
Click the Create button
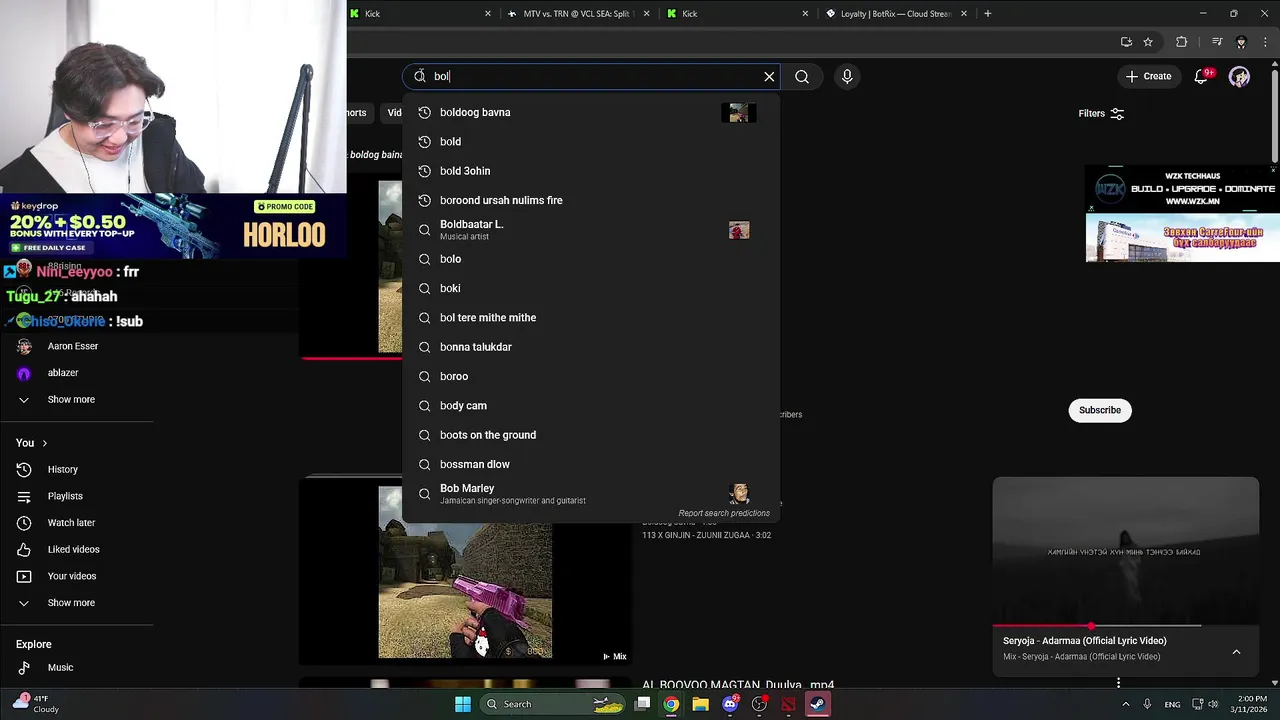click(x=1148, y=76)
